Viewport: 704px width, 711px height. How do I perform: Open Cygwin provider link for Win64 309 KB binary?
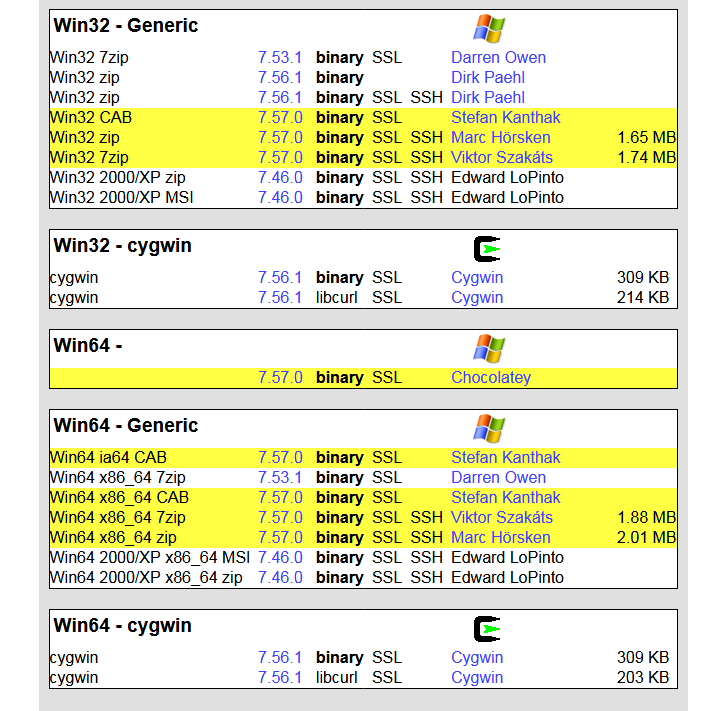(x=477, y=657)
